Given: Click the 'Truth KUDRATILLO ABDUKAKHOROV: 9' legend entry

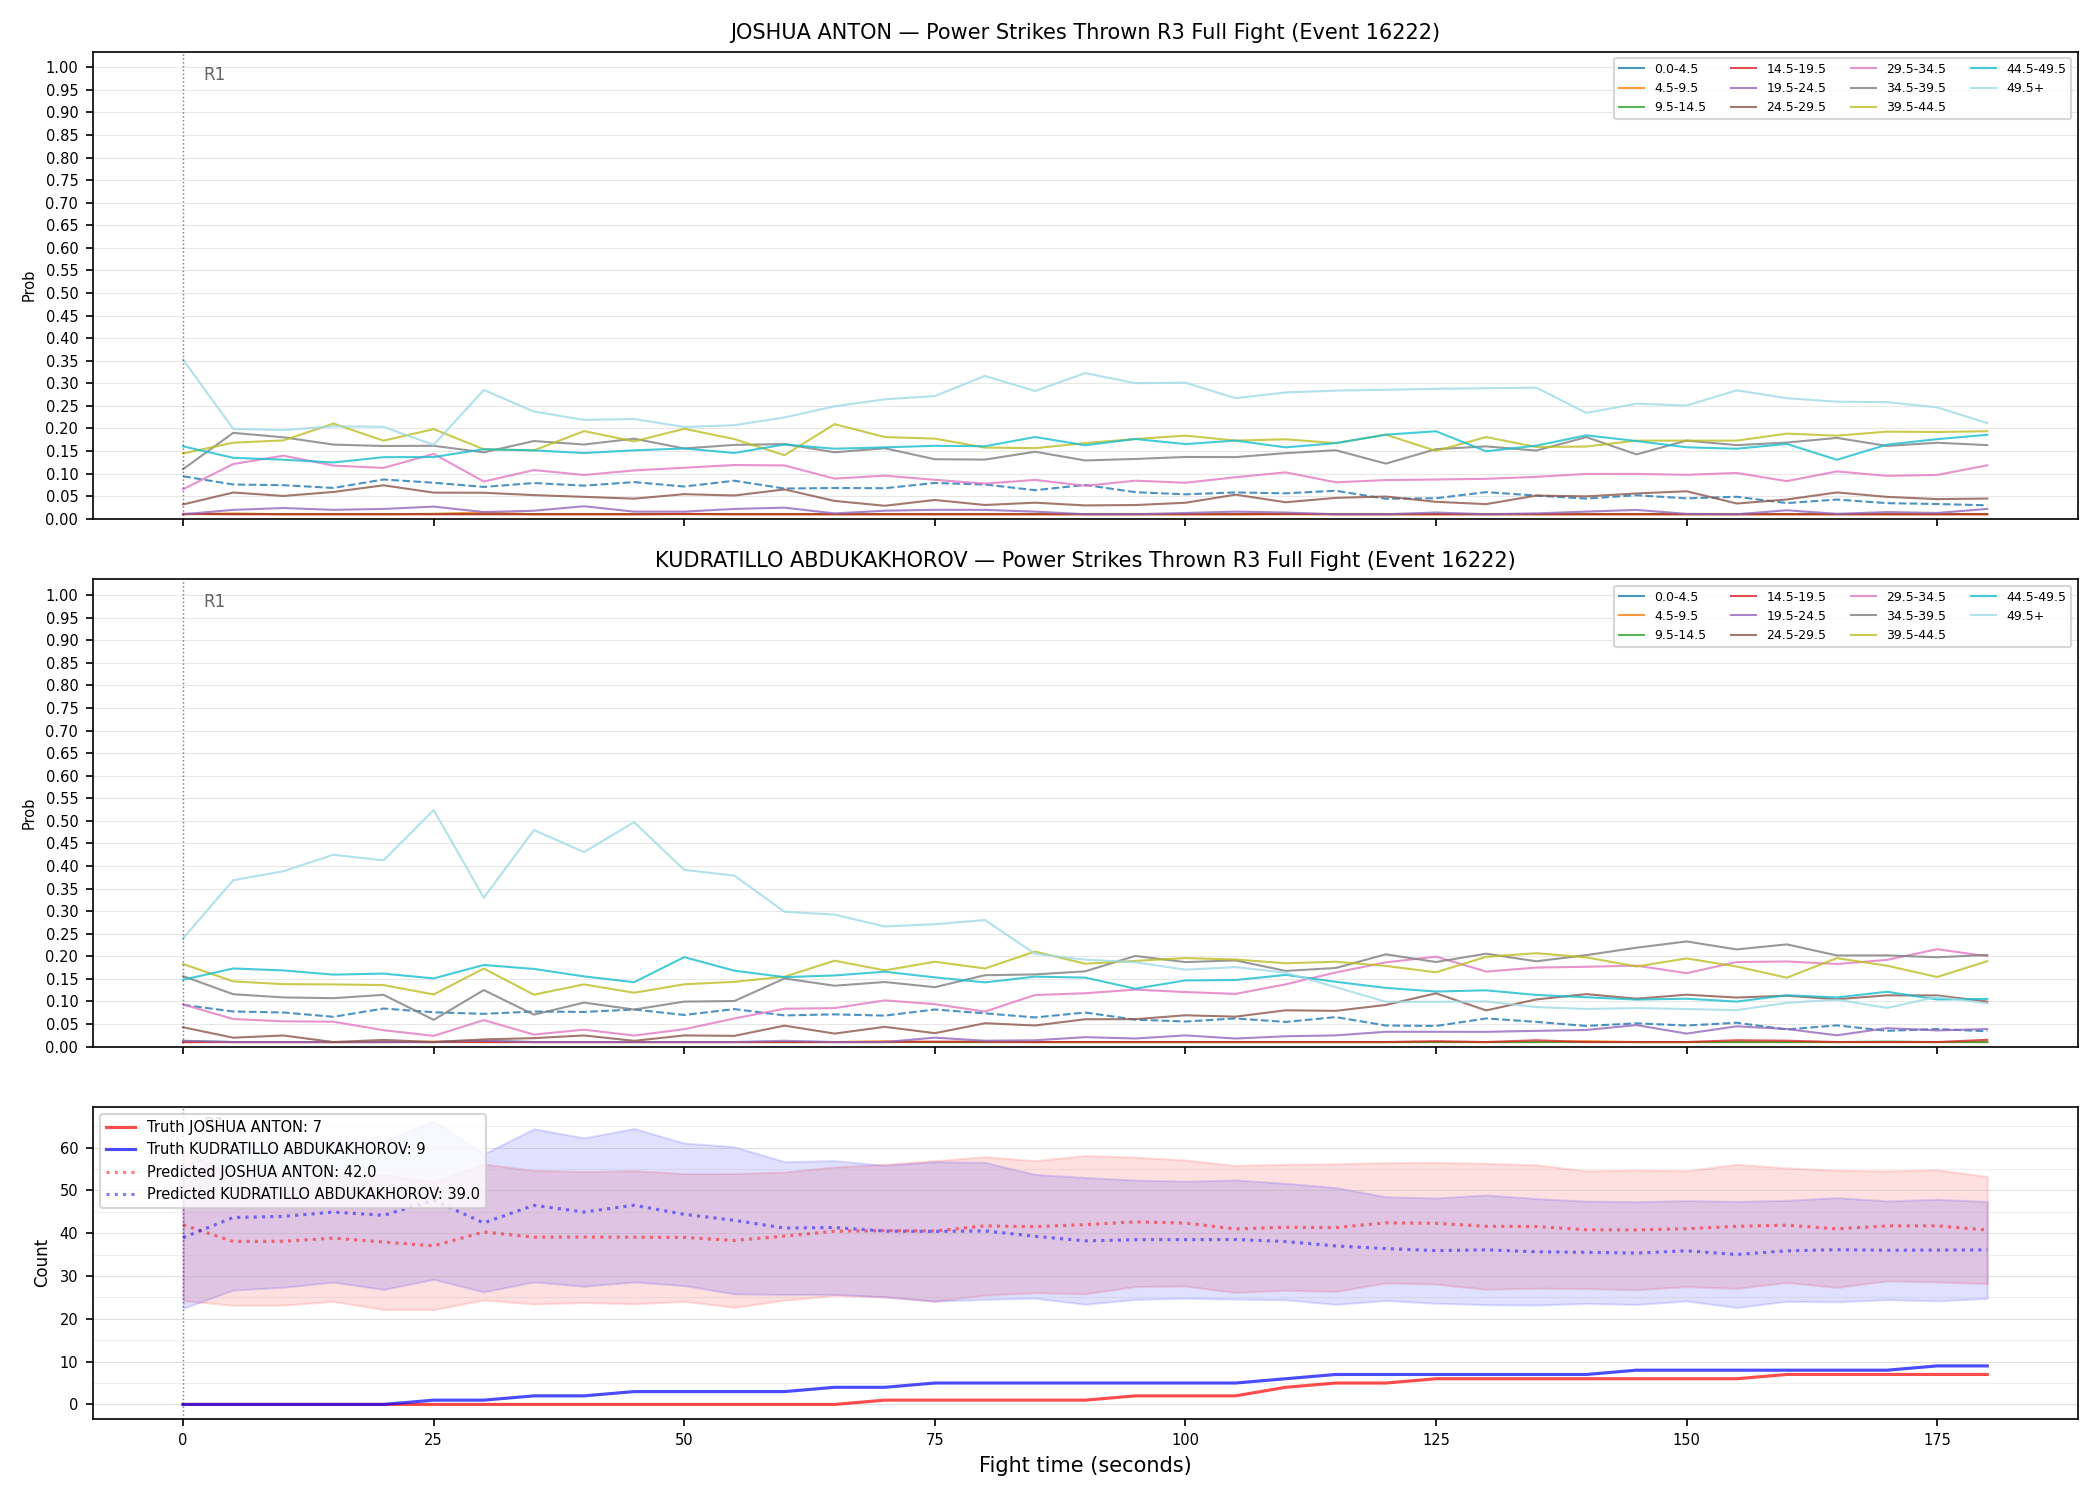Looking at the screenshot, I should point(265,1149).
